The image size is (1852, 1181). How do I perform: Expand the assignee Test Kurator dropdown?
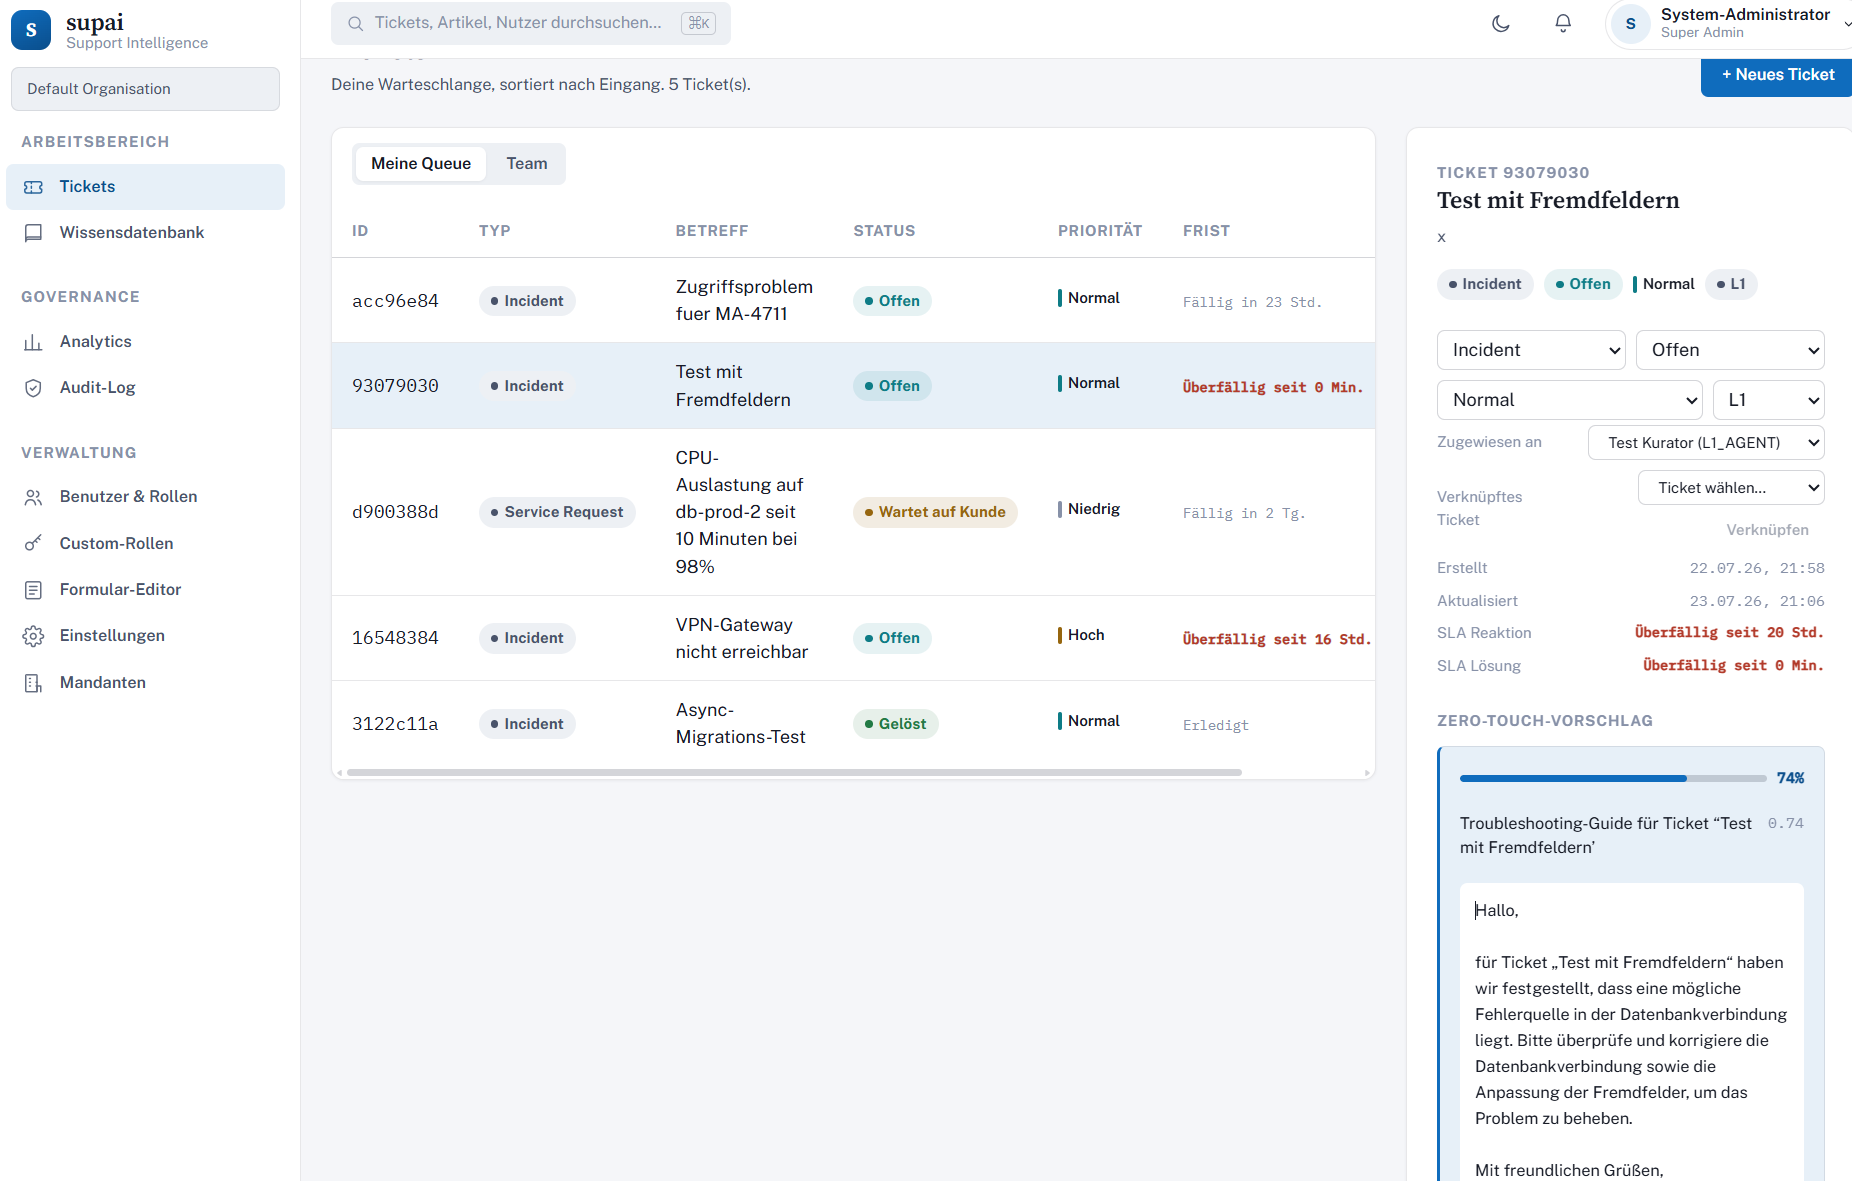point(1706,443)
